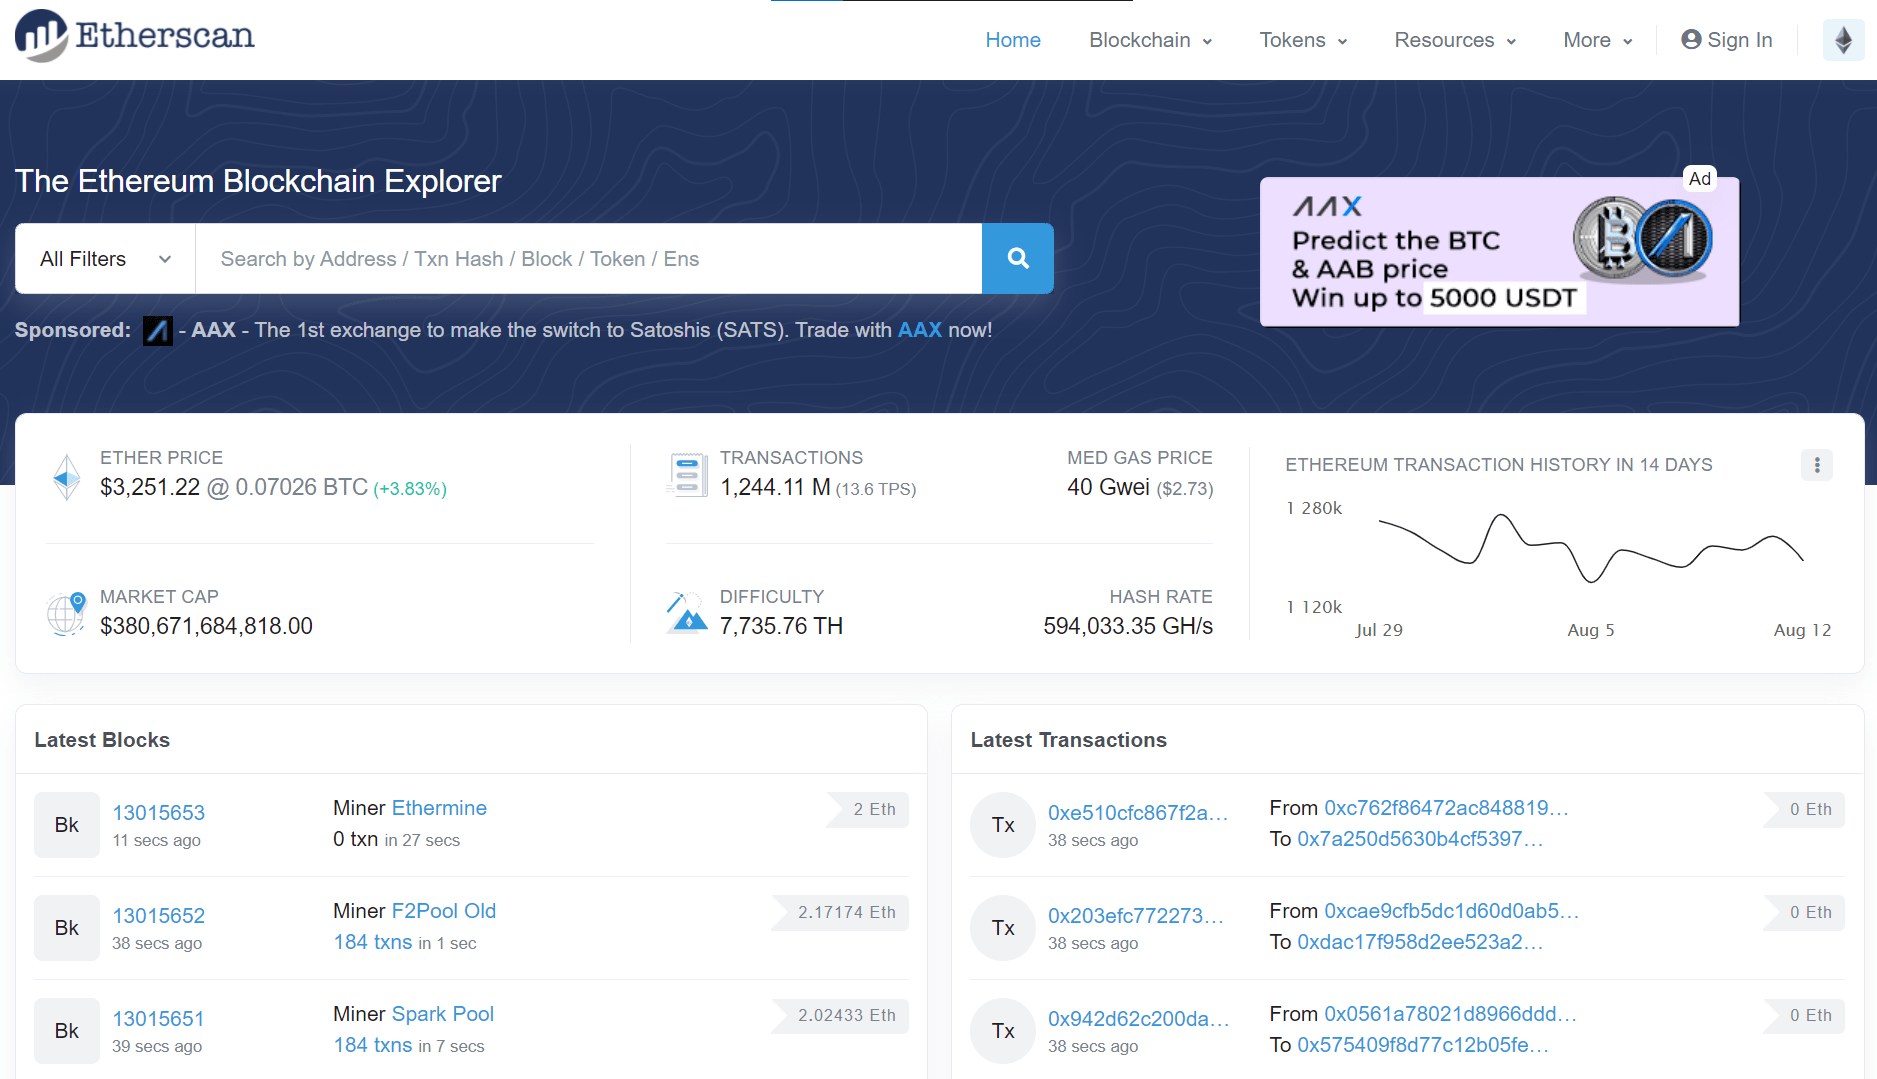Screen dimensions: 1877x1079
Task: Click the Difficulty mountain icon
Action: pyautogui.click(x=686, y=612)
